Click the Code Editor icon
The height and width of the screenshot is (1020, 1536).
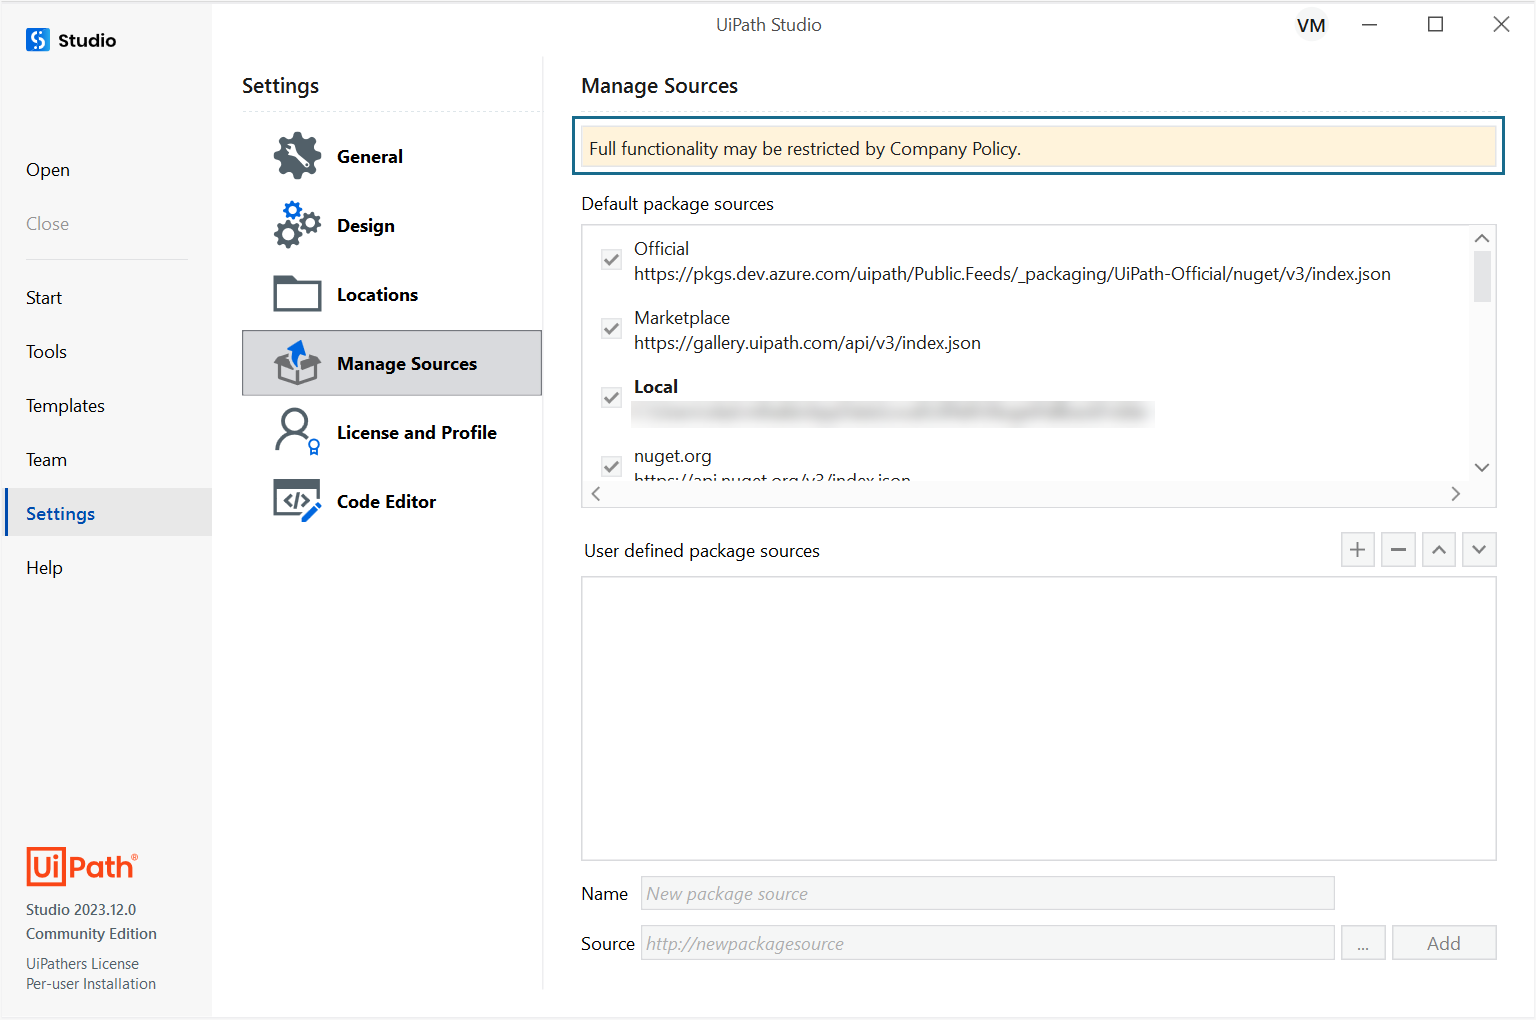(297, 501)
